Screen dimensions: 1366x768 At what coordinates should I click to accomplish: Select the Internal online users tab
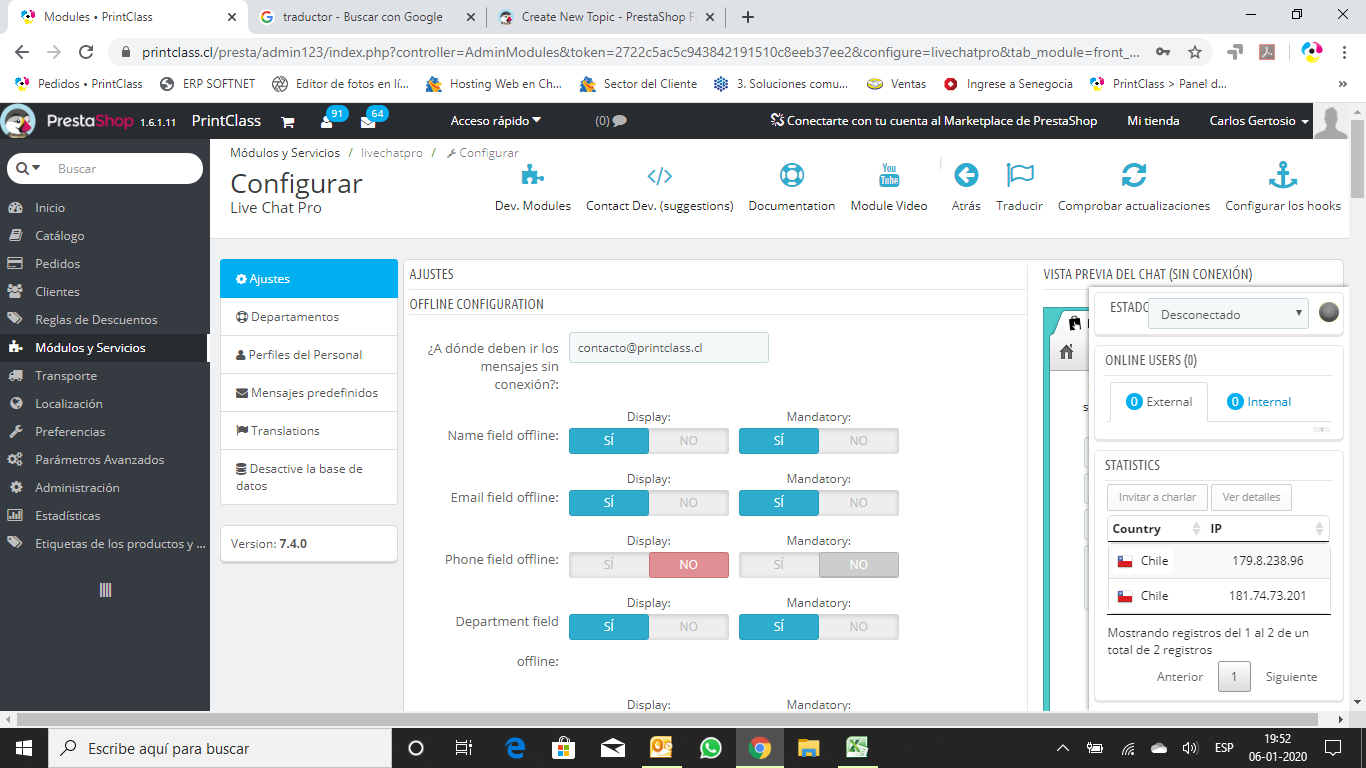pyautogui.click(x=1258, y=402)
